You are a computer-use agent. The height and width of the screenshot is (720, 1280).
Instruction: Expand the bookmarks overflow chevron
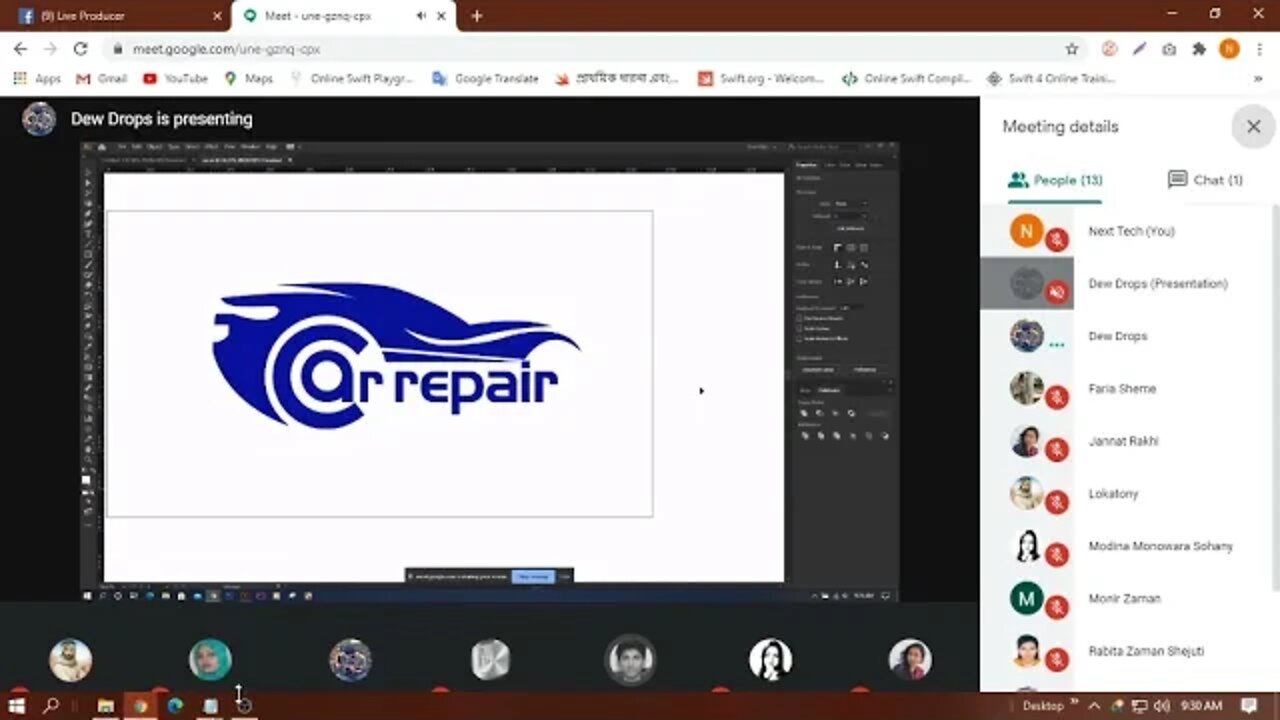1258,78
